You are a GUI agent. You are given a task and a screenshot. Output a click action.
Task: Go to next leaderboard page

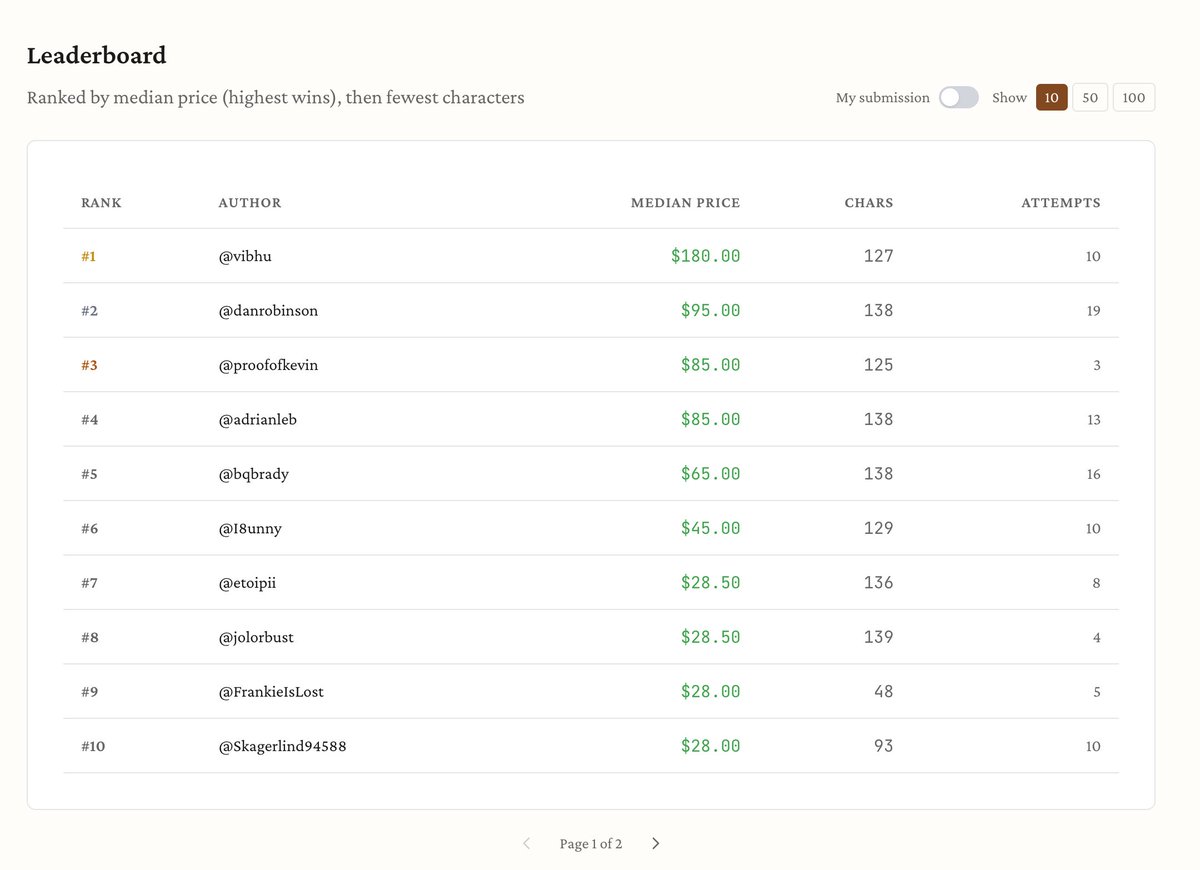[x=655, y=844]
